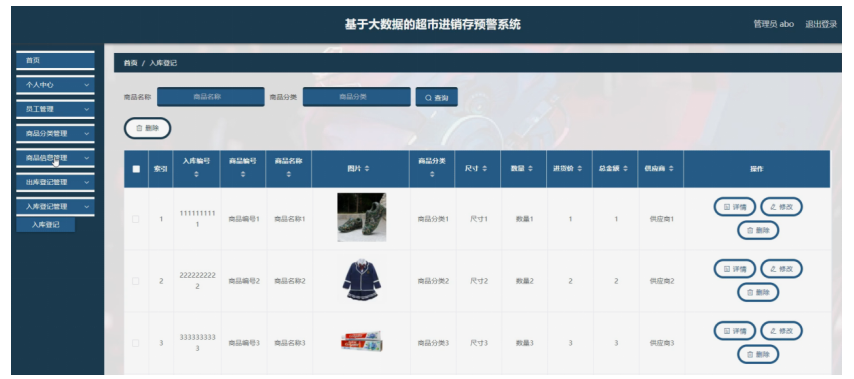Image resolution: width=854 pixels, height=379 pixels.
Task: Sort by 入库编号 column arrows
Action: pyautogui.click(x=197, y=174)
